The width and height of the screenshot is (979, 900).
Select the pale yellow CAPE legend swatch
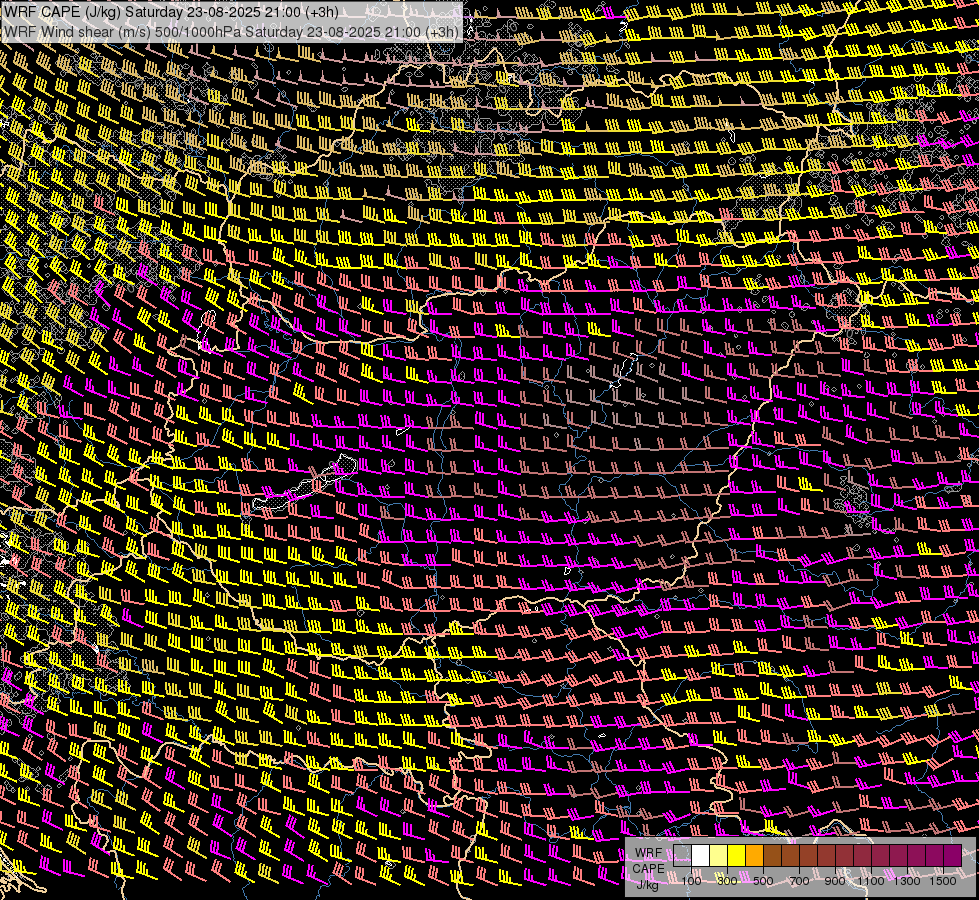click(x=719, y=856)
